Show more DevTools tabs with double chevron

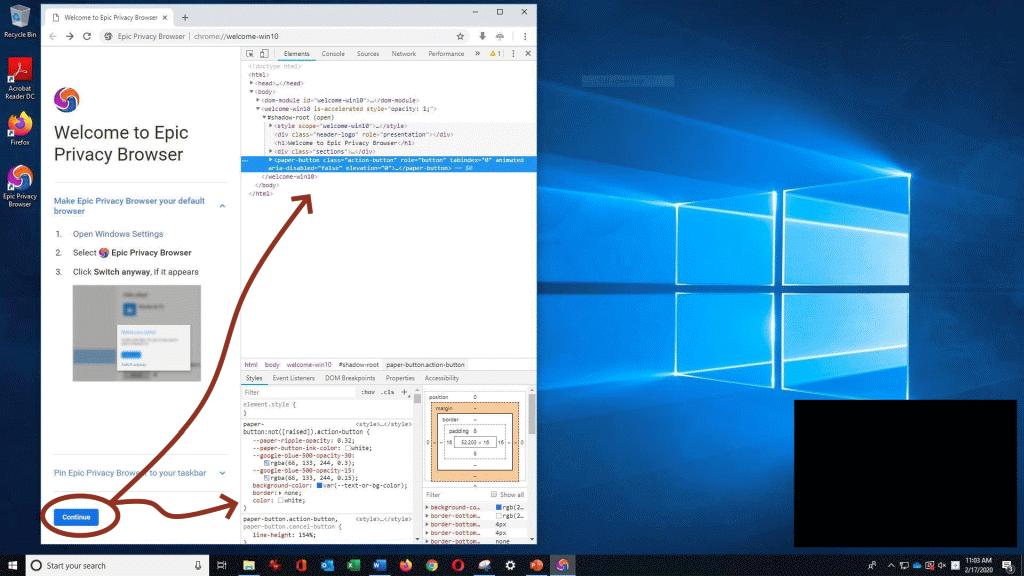pyautogui.click(x=477, y=54)
